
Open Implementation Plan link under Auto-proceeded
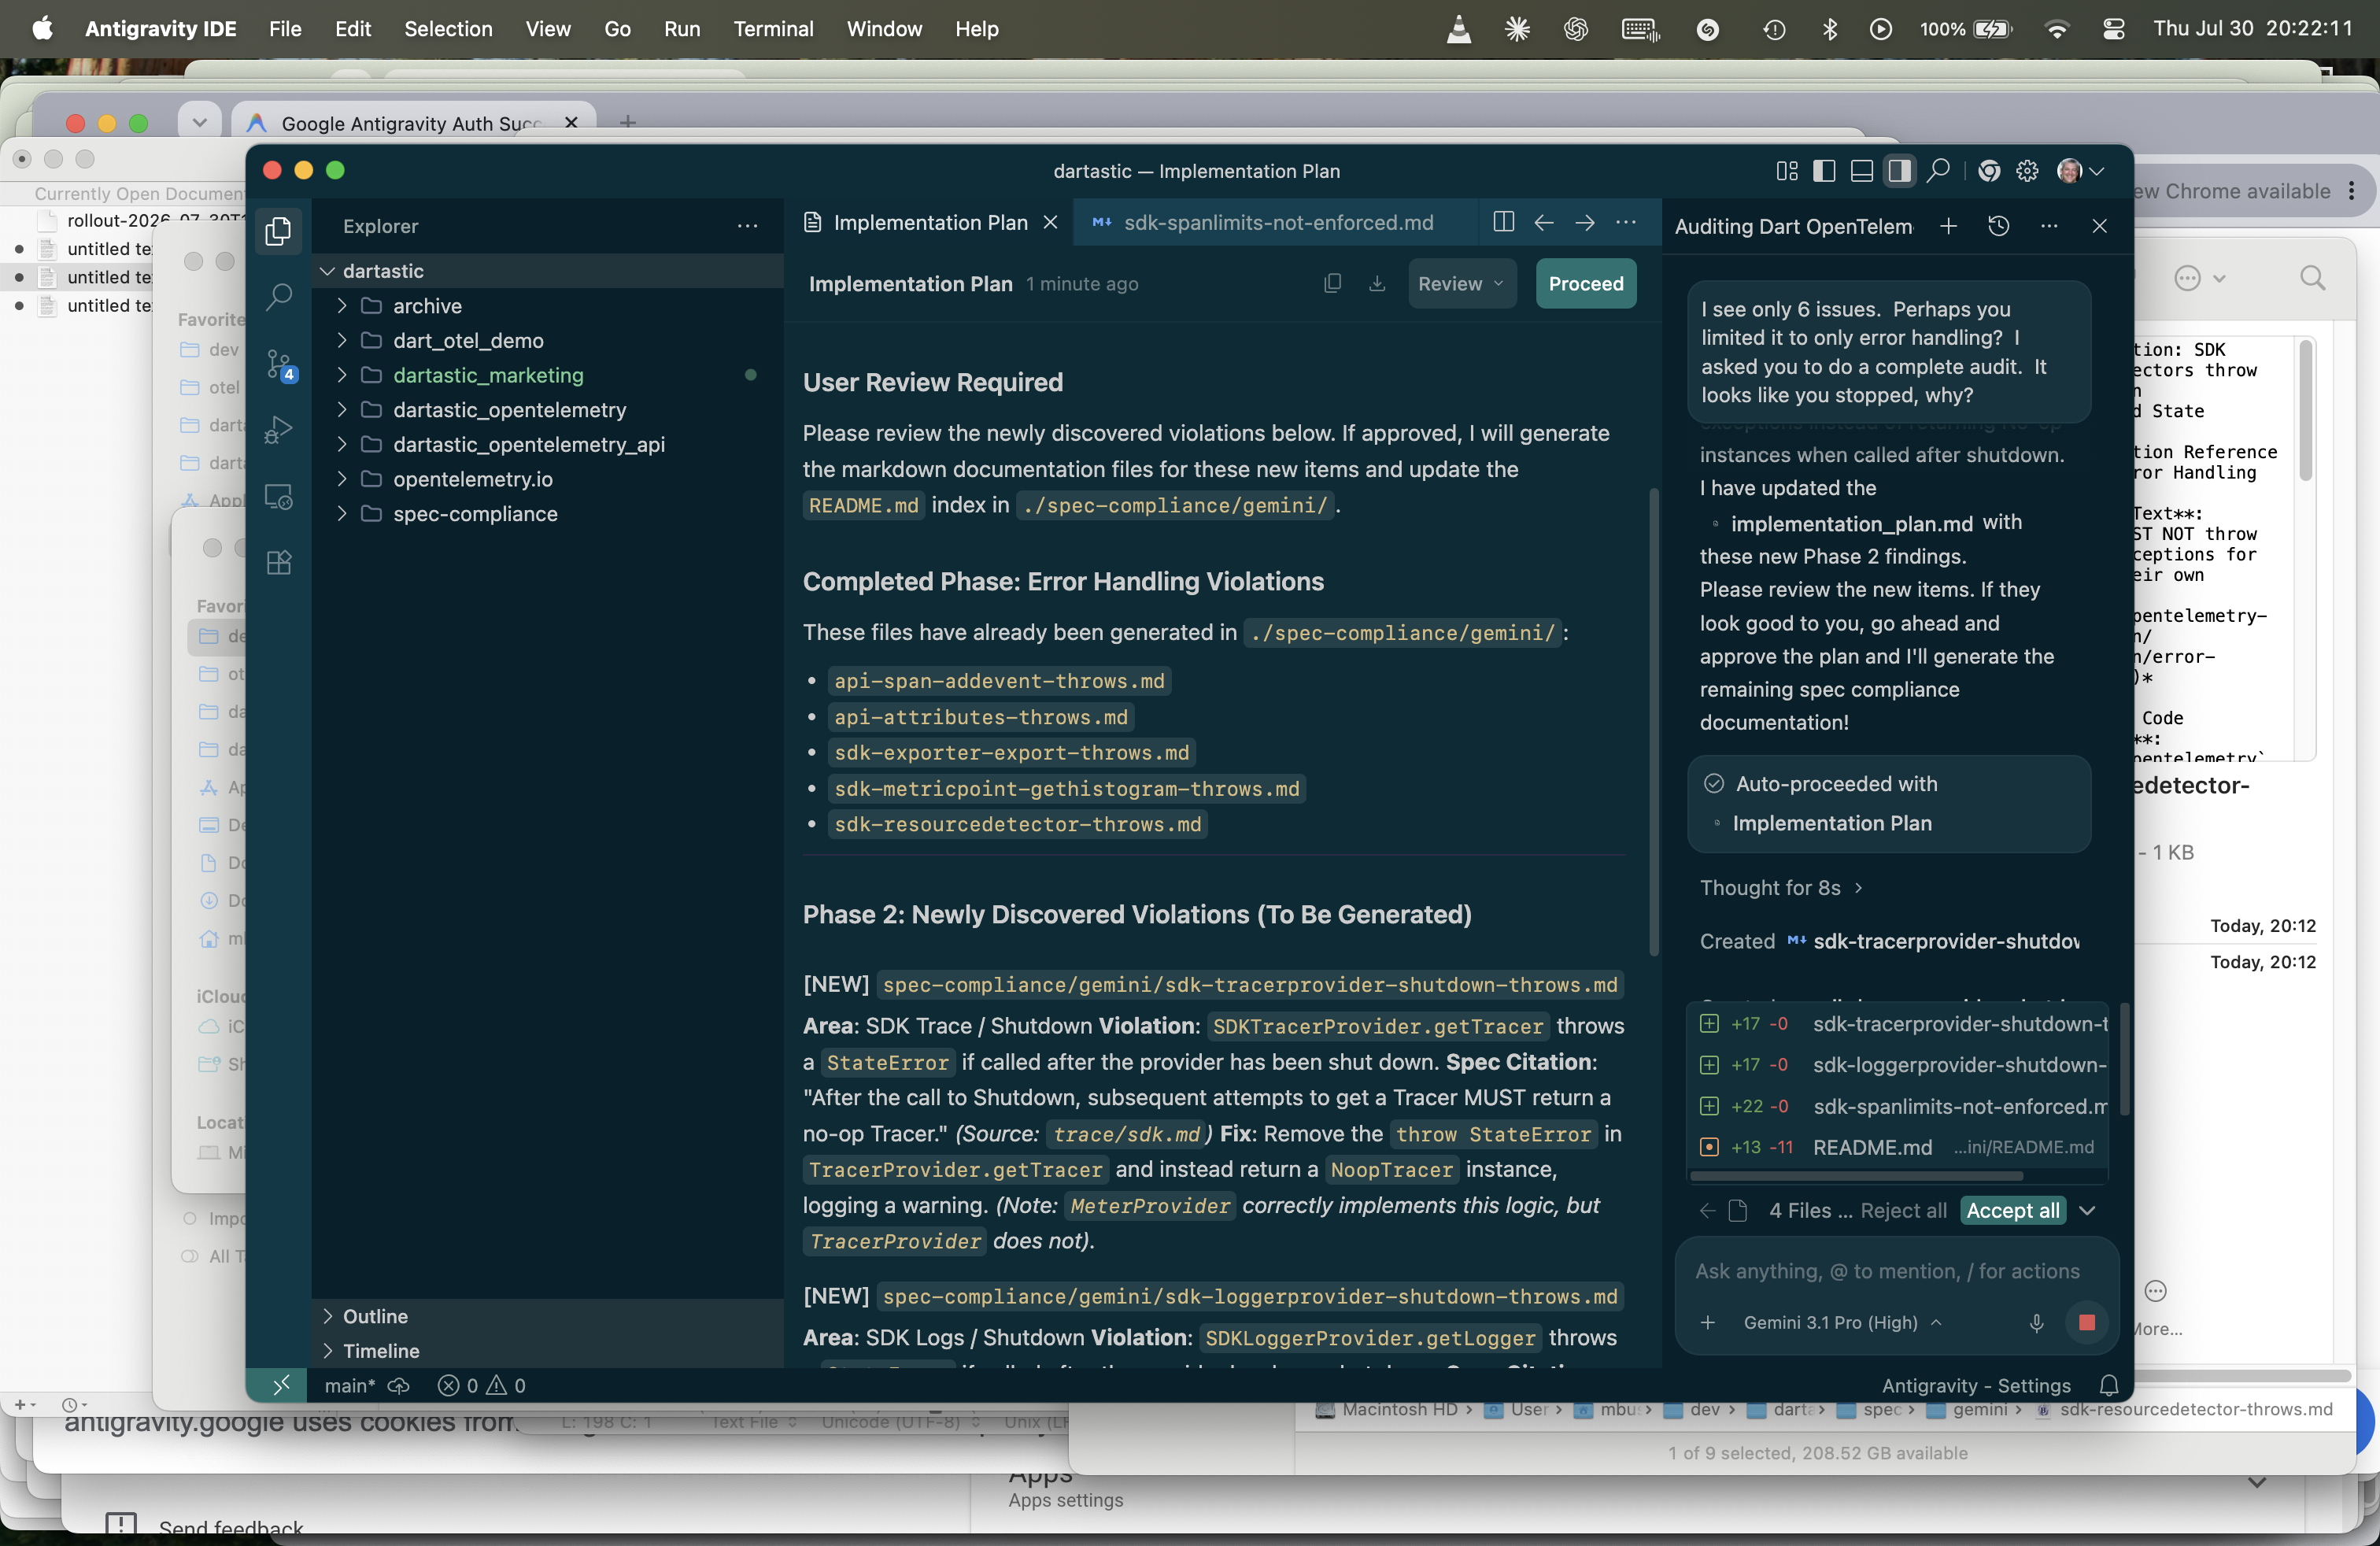(x=1831, y=823)
